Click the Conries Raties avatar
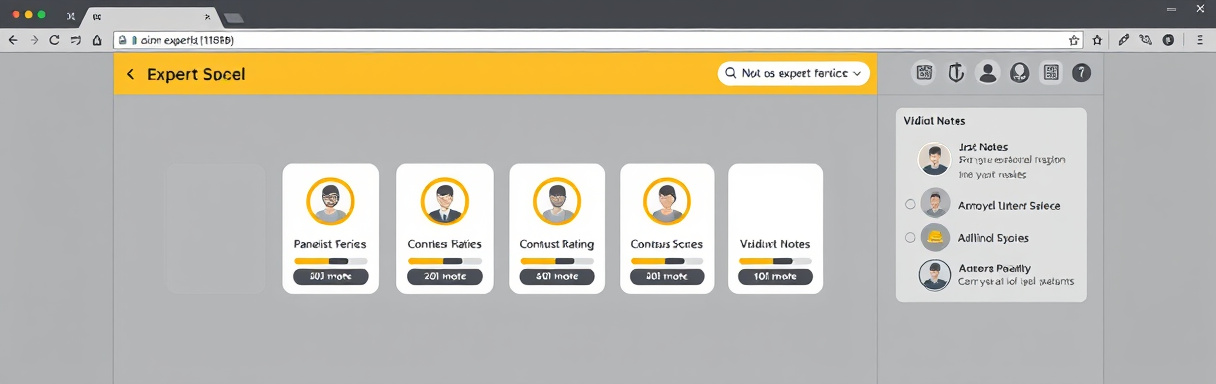Image resolution: width=1216 pixels, height=384 pixels. coord(444,202)
